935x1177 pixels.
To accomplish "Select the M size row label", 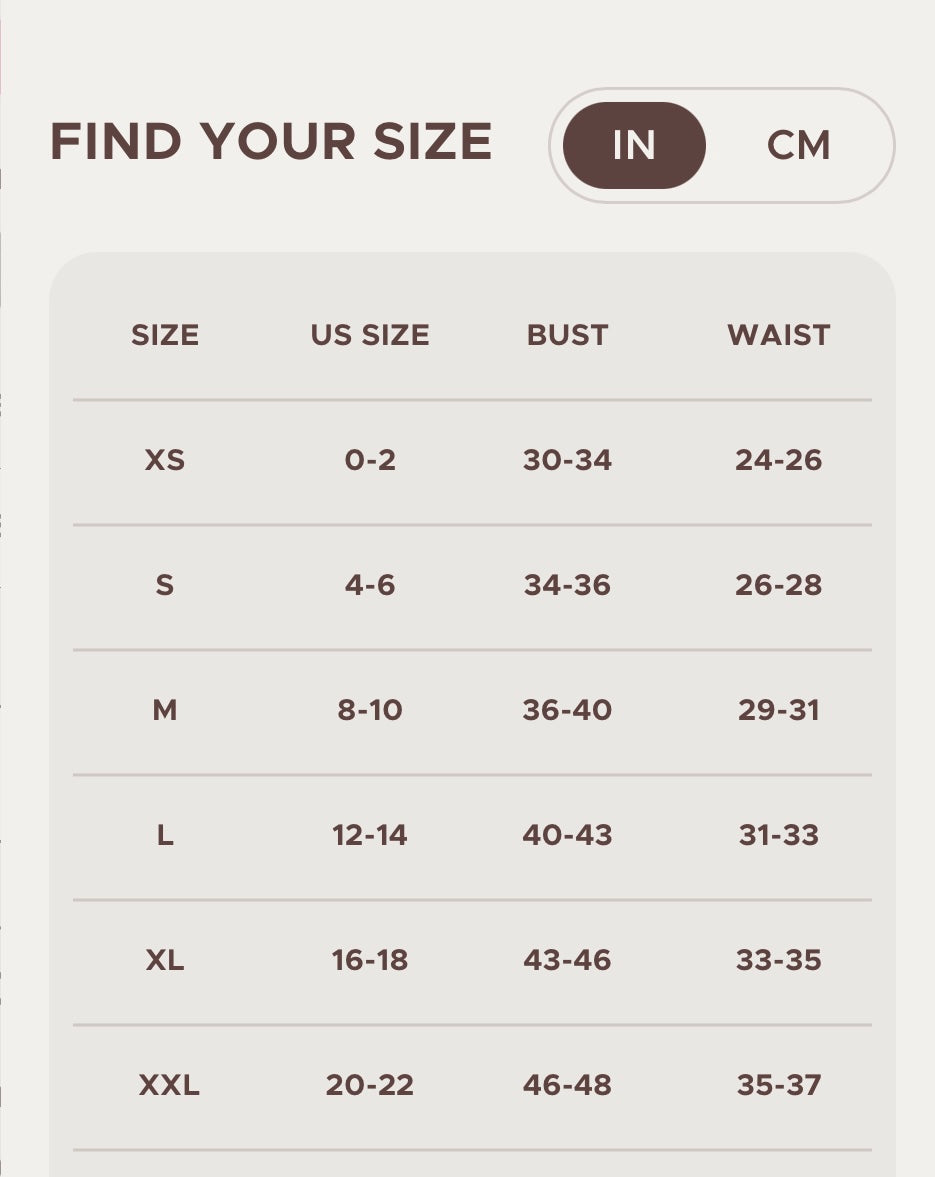I will coord(165,710).
